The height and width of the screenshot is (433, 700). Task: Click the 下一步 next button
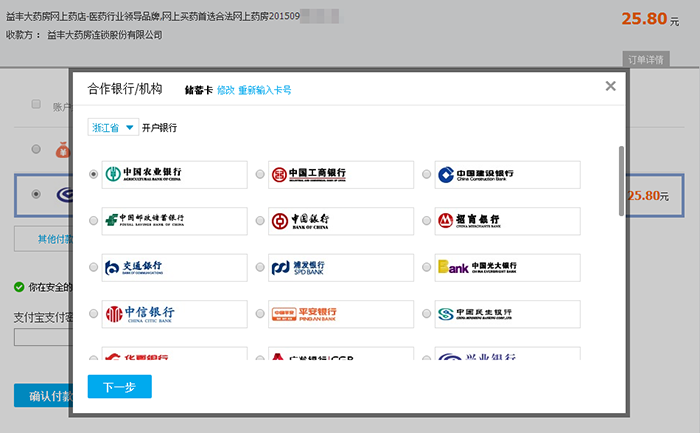120,387
